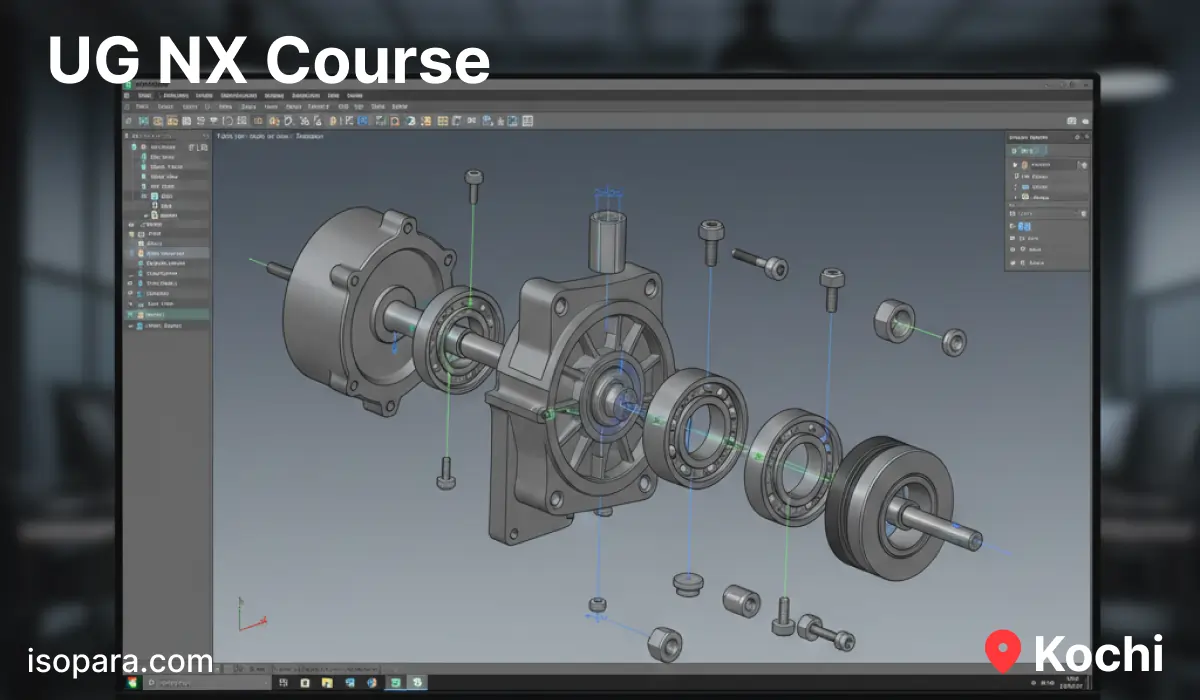The width and height of the screenshot is (1200, 700).
Task: Click the last grid icon in the main toolbar
Action: click(x=527, y=121)
